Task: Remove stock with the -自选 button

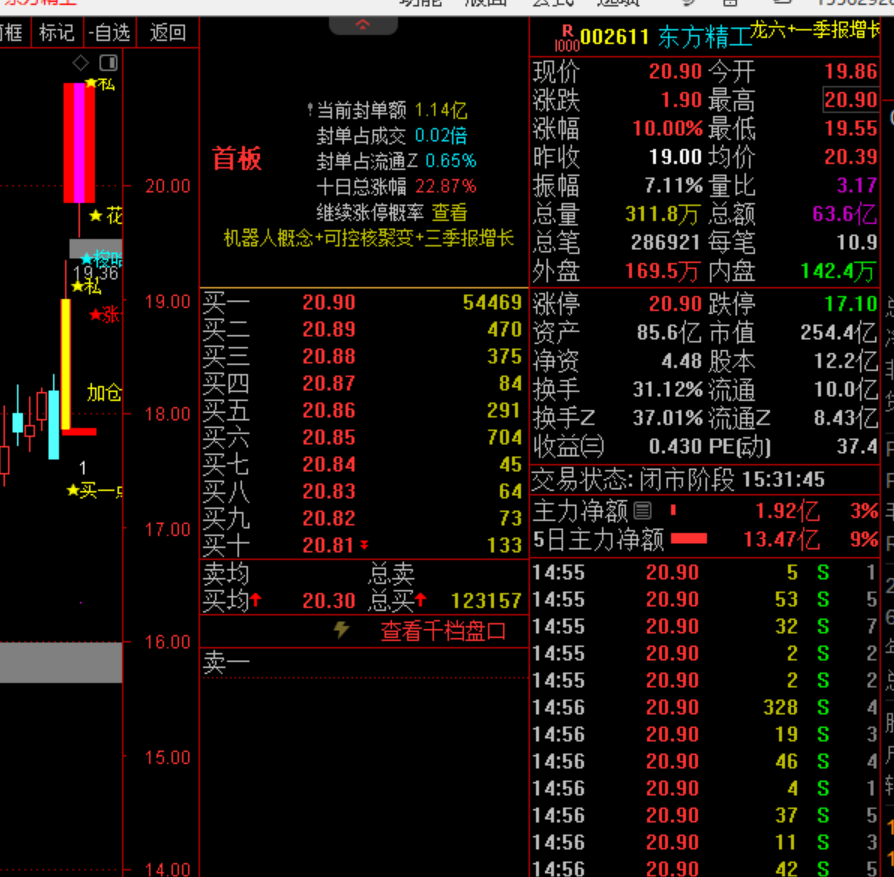Action: [x=110, y=33]
